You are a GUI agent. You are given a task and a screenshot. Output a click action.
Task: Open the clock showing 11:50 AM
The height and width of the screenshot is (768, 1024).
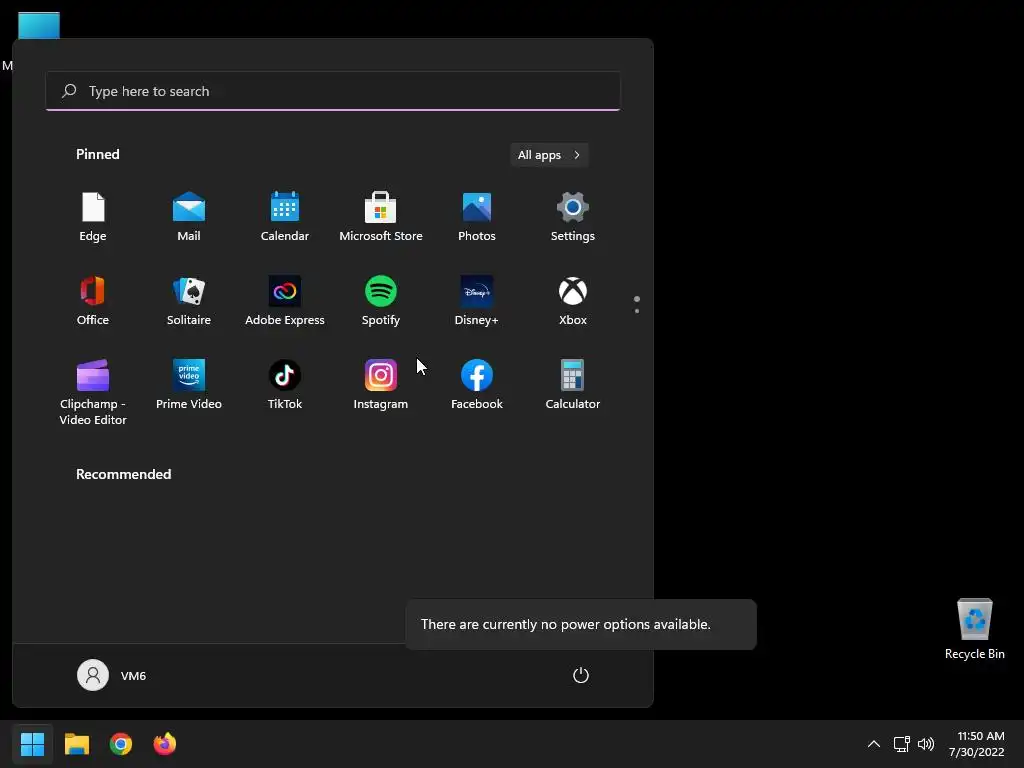[x=976, y=744]
